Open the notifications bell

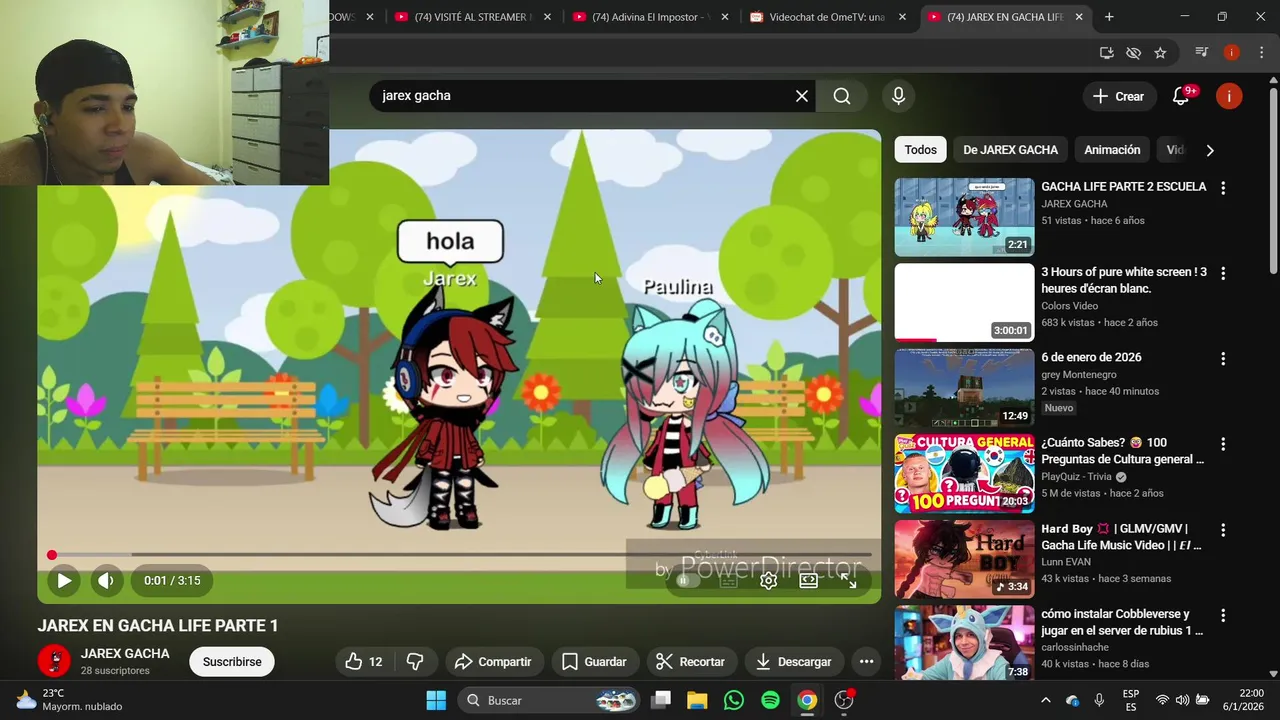pyautogui.click(x=1182, y=96)
